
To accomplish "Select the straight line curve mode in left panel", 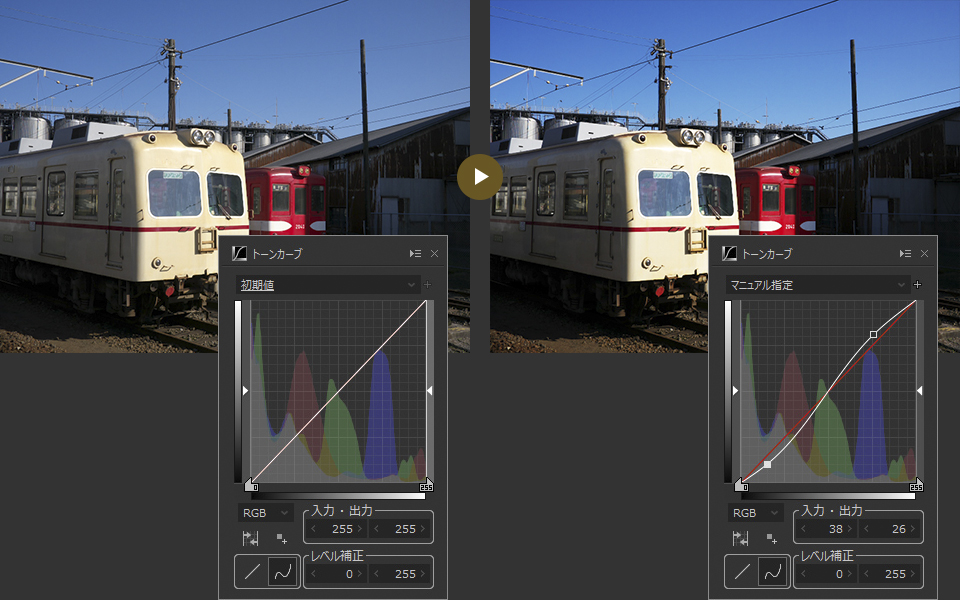I will coord(252,572).
